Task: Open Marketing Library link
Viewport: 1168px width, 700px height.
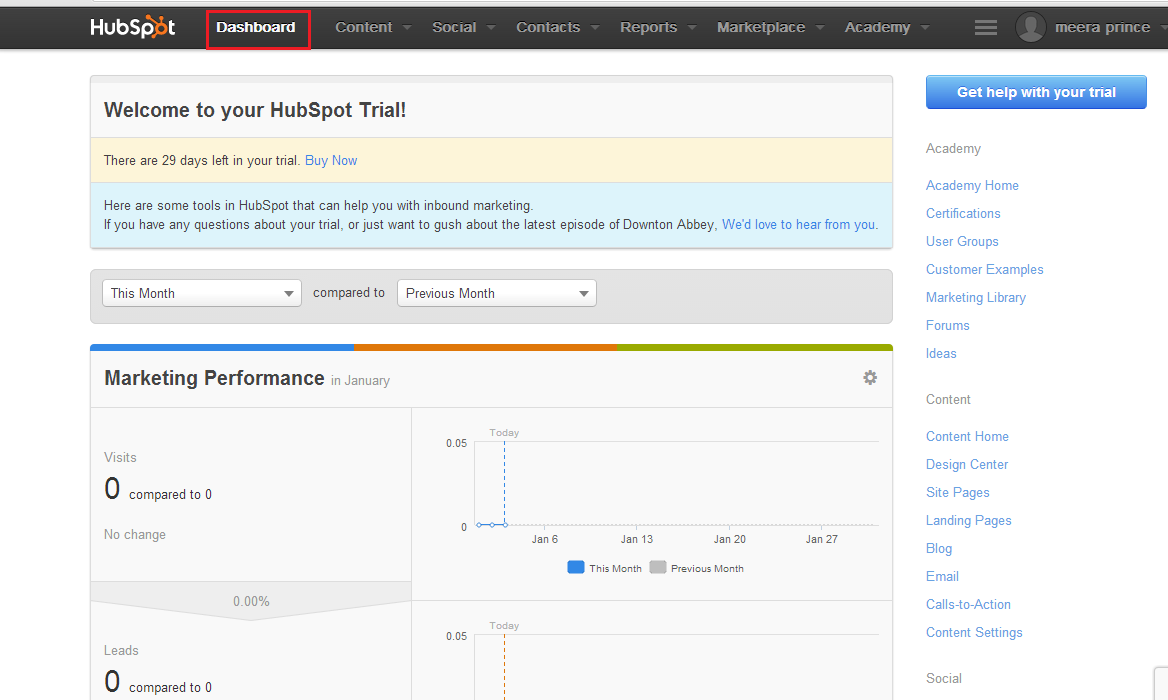Action: [x=976, y=297]
